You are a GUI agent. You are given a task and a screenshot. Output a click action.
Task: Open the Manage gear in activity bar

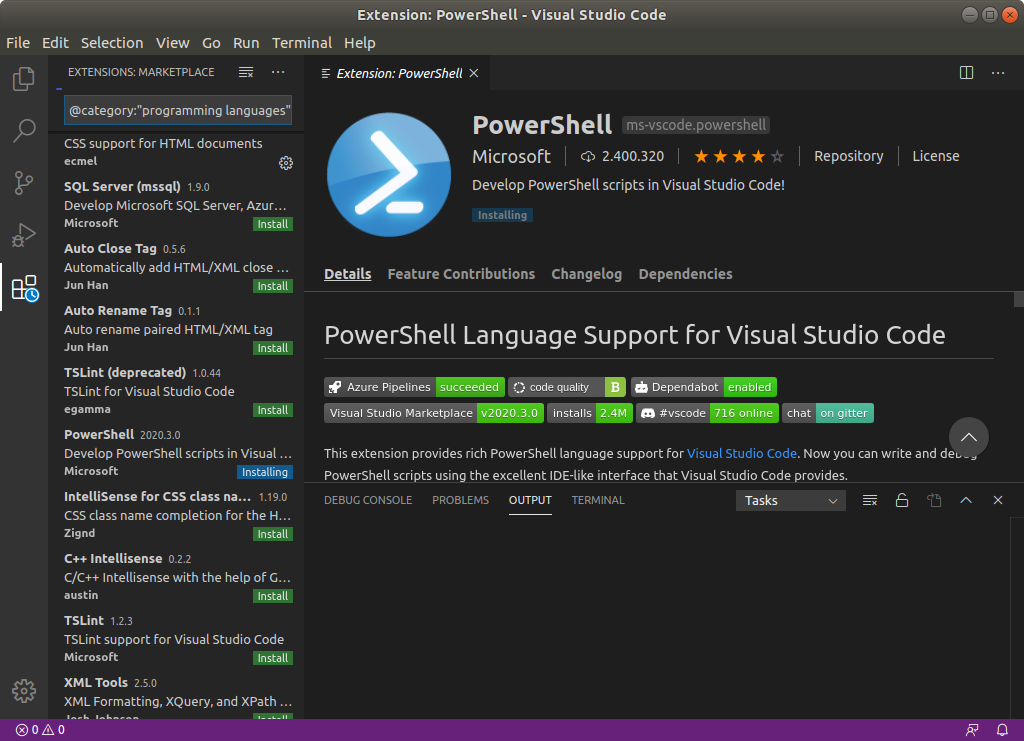[24, 691]
